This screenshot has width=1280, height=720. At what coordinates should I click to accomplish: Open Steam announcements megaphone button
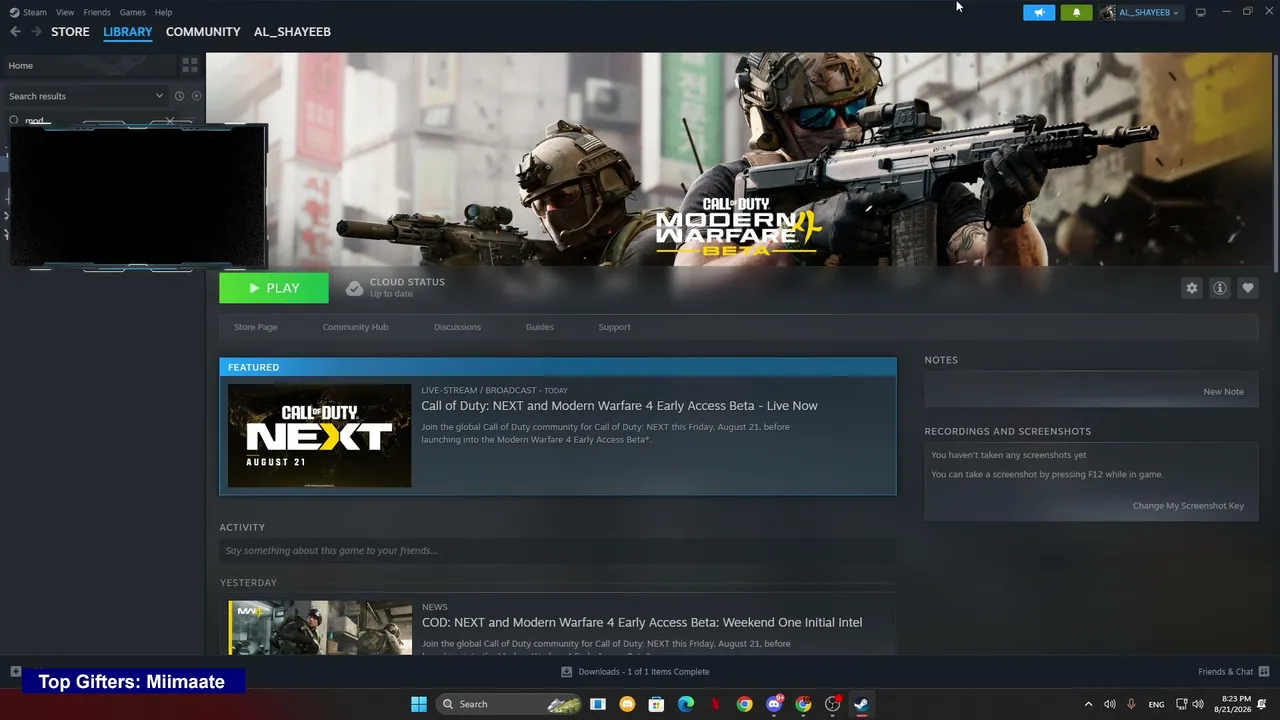coord(1039,12)
